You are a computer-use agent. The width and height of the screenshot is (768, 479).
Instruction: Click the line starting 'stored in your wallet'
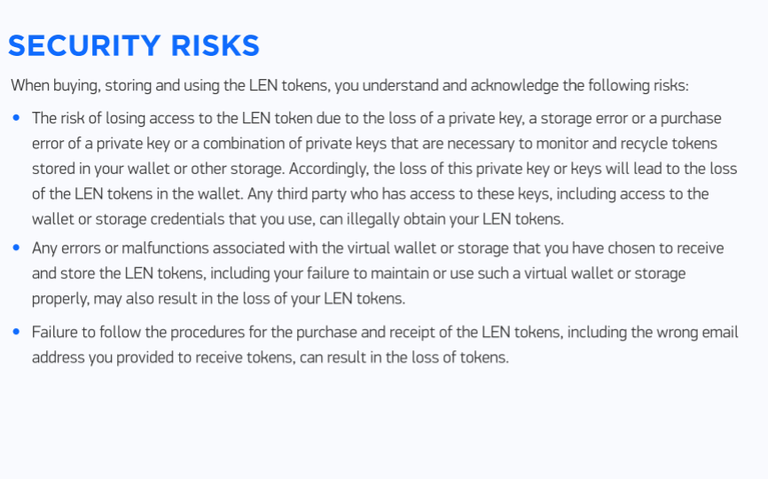384,168
